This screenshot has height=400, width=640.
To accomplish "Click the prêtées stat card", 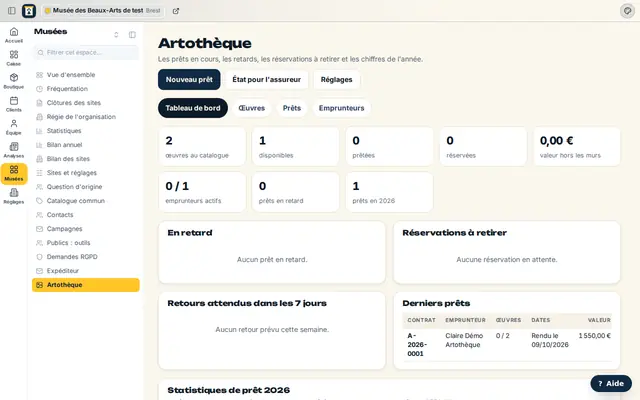I will pos(389,147).
